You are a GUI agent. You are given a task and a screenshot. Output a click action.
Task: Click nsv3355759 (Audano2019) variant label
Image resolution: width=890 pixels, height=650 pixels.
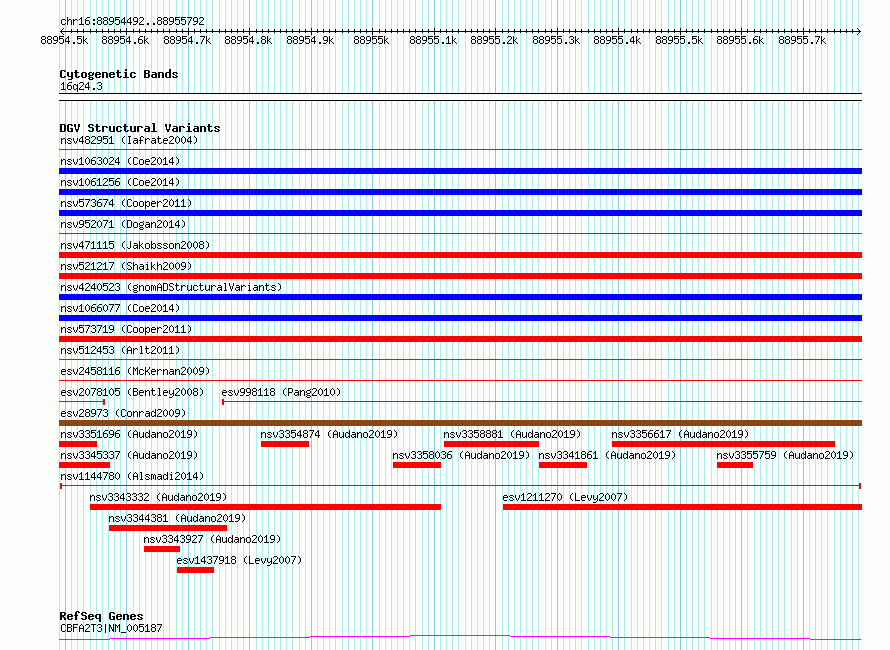click(785, 455)
